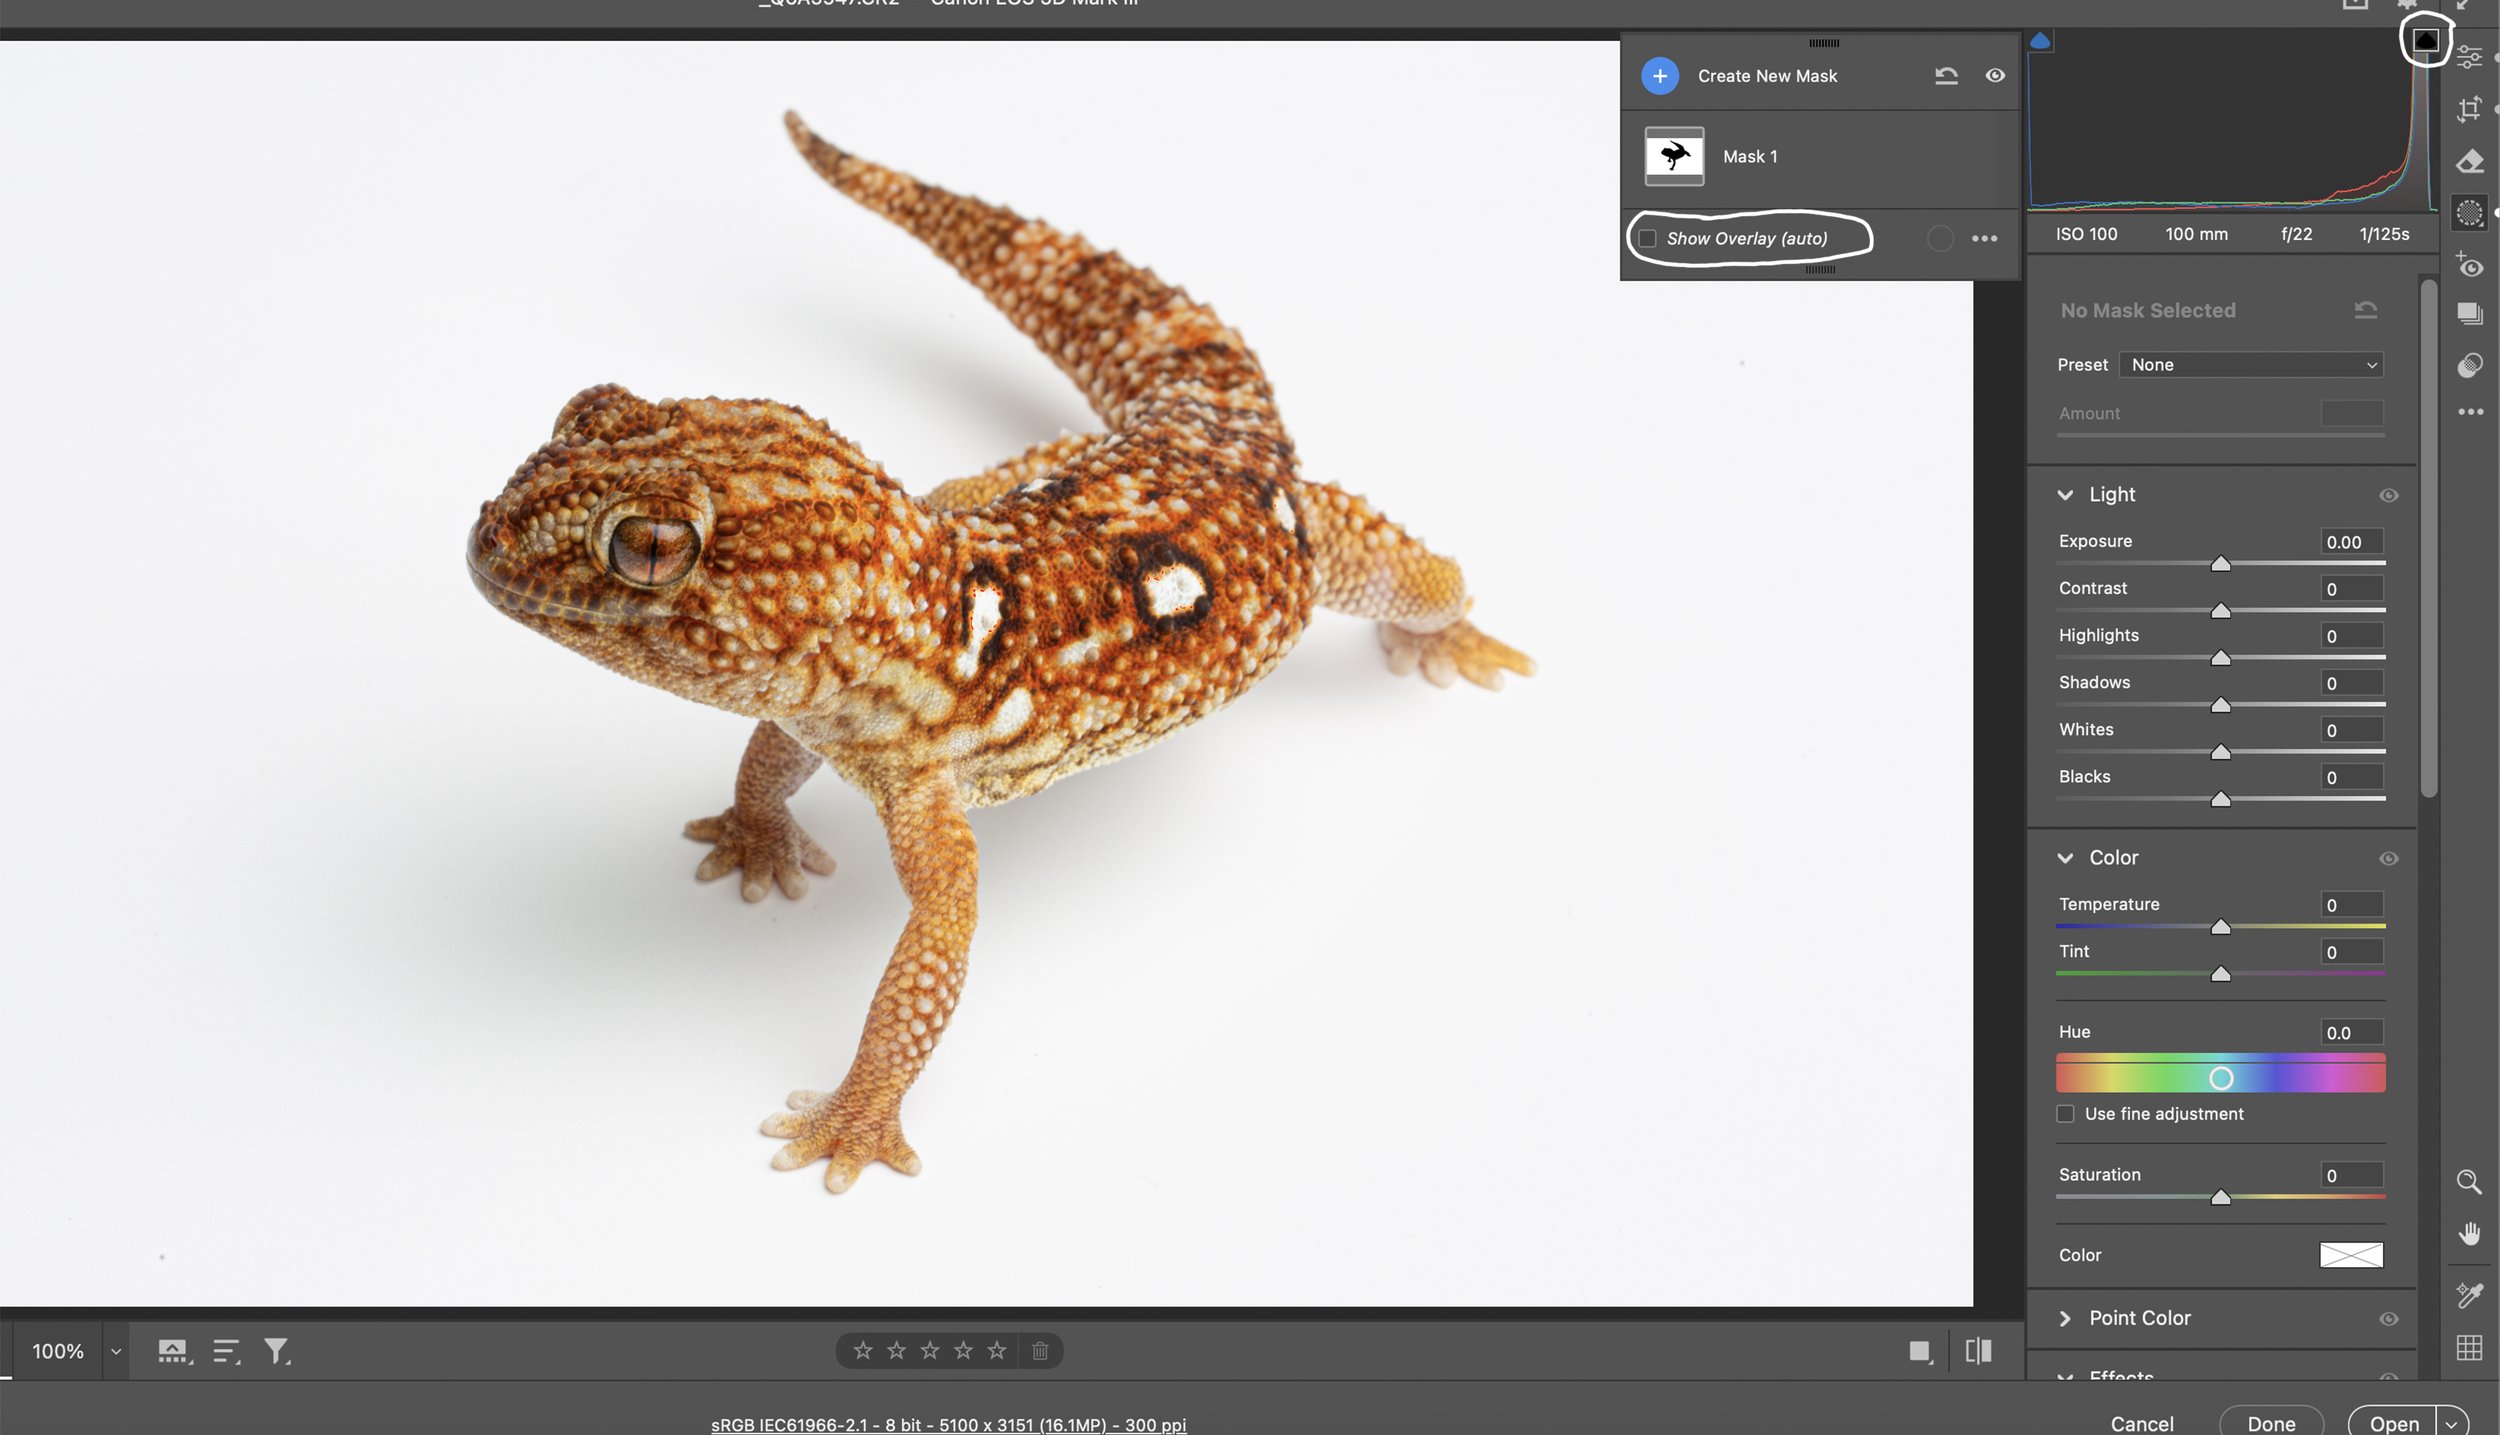Select the Zoom magnifier tool

click(2468, 1181)
